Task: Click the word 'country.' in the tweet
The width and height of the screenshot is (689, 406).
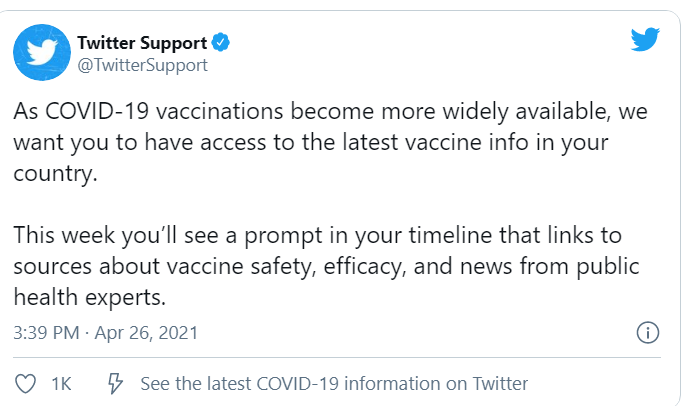Action: click(x=55, y=174)
